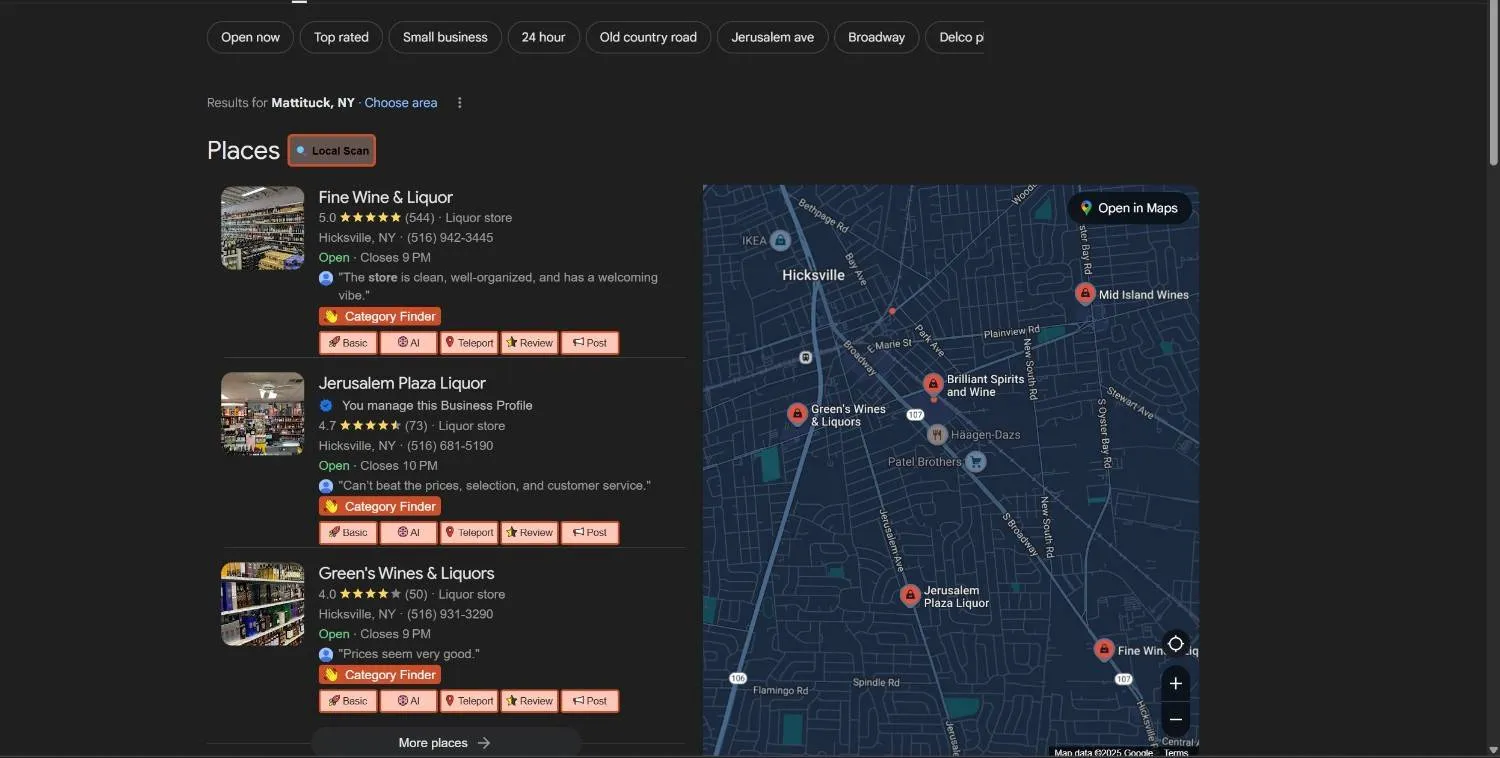Click the Fine Wine & Liquor 544 reviews count
1500x758 pixels.
pos(420,218)
